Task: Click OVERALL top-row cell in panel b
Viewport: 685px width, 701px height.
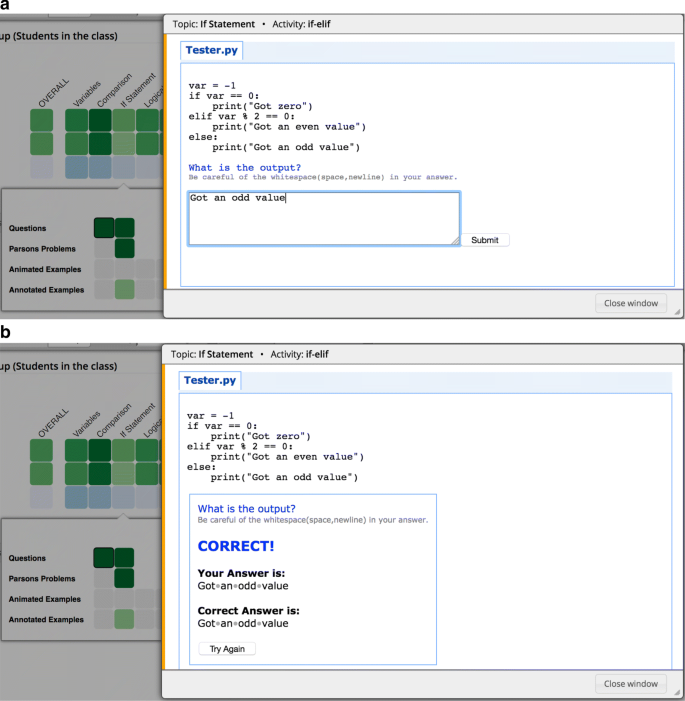Action: tap(41, 450)
